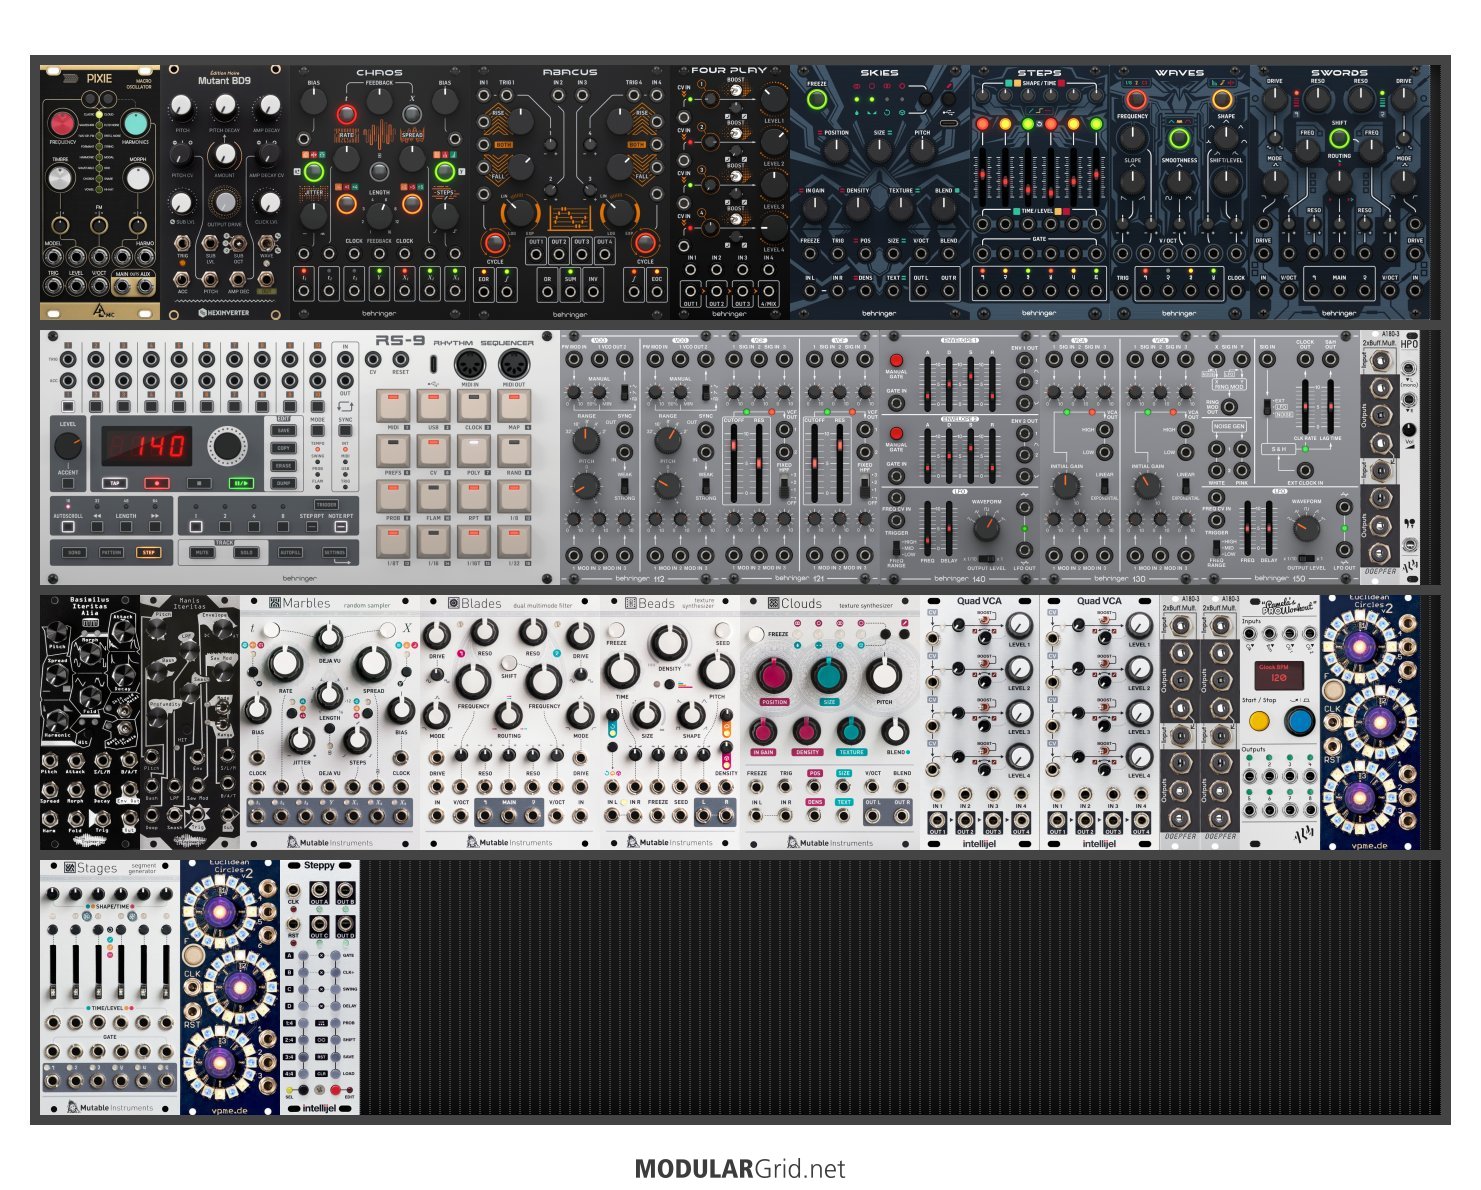Click the RS-9 data encoder wheel
1481x1190 pixels.
pos(227,446)
